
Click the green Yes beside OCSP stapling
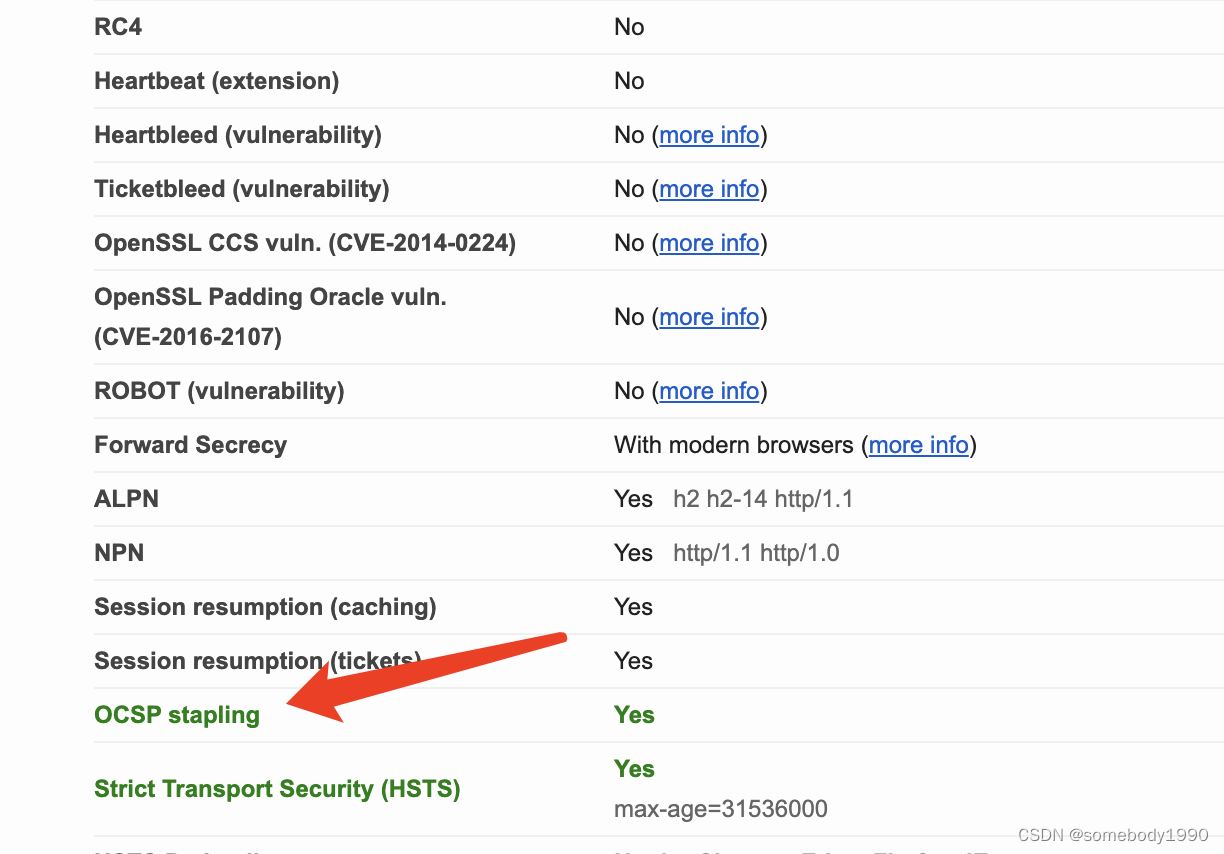[634, 715]
